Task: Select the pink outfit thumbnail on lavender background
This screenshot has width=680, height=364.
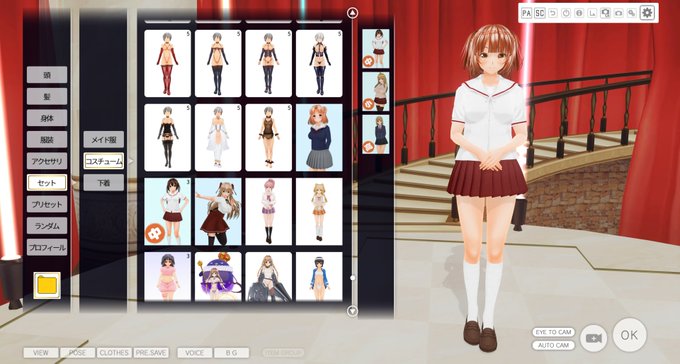Action: click(167, 276)
